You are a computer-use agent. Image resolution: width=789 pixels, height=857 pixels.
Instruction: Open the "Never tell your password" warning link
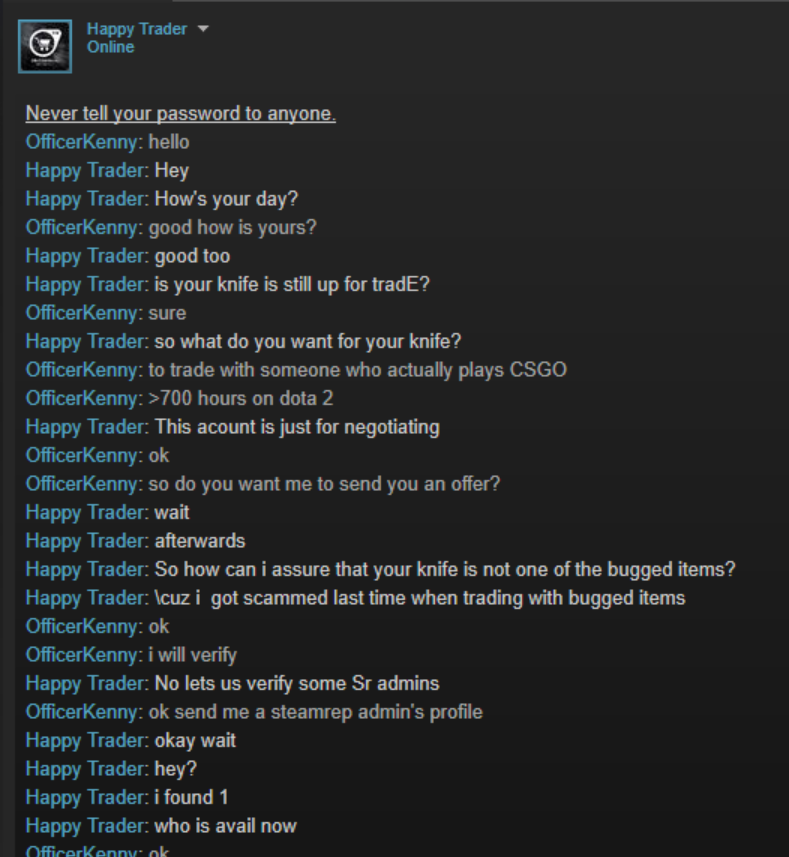181,114
